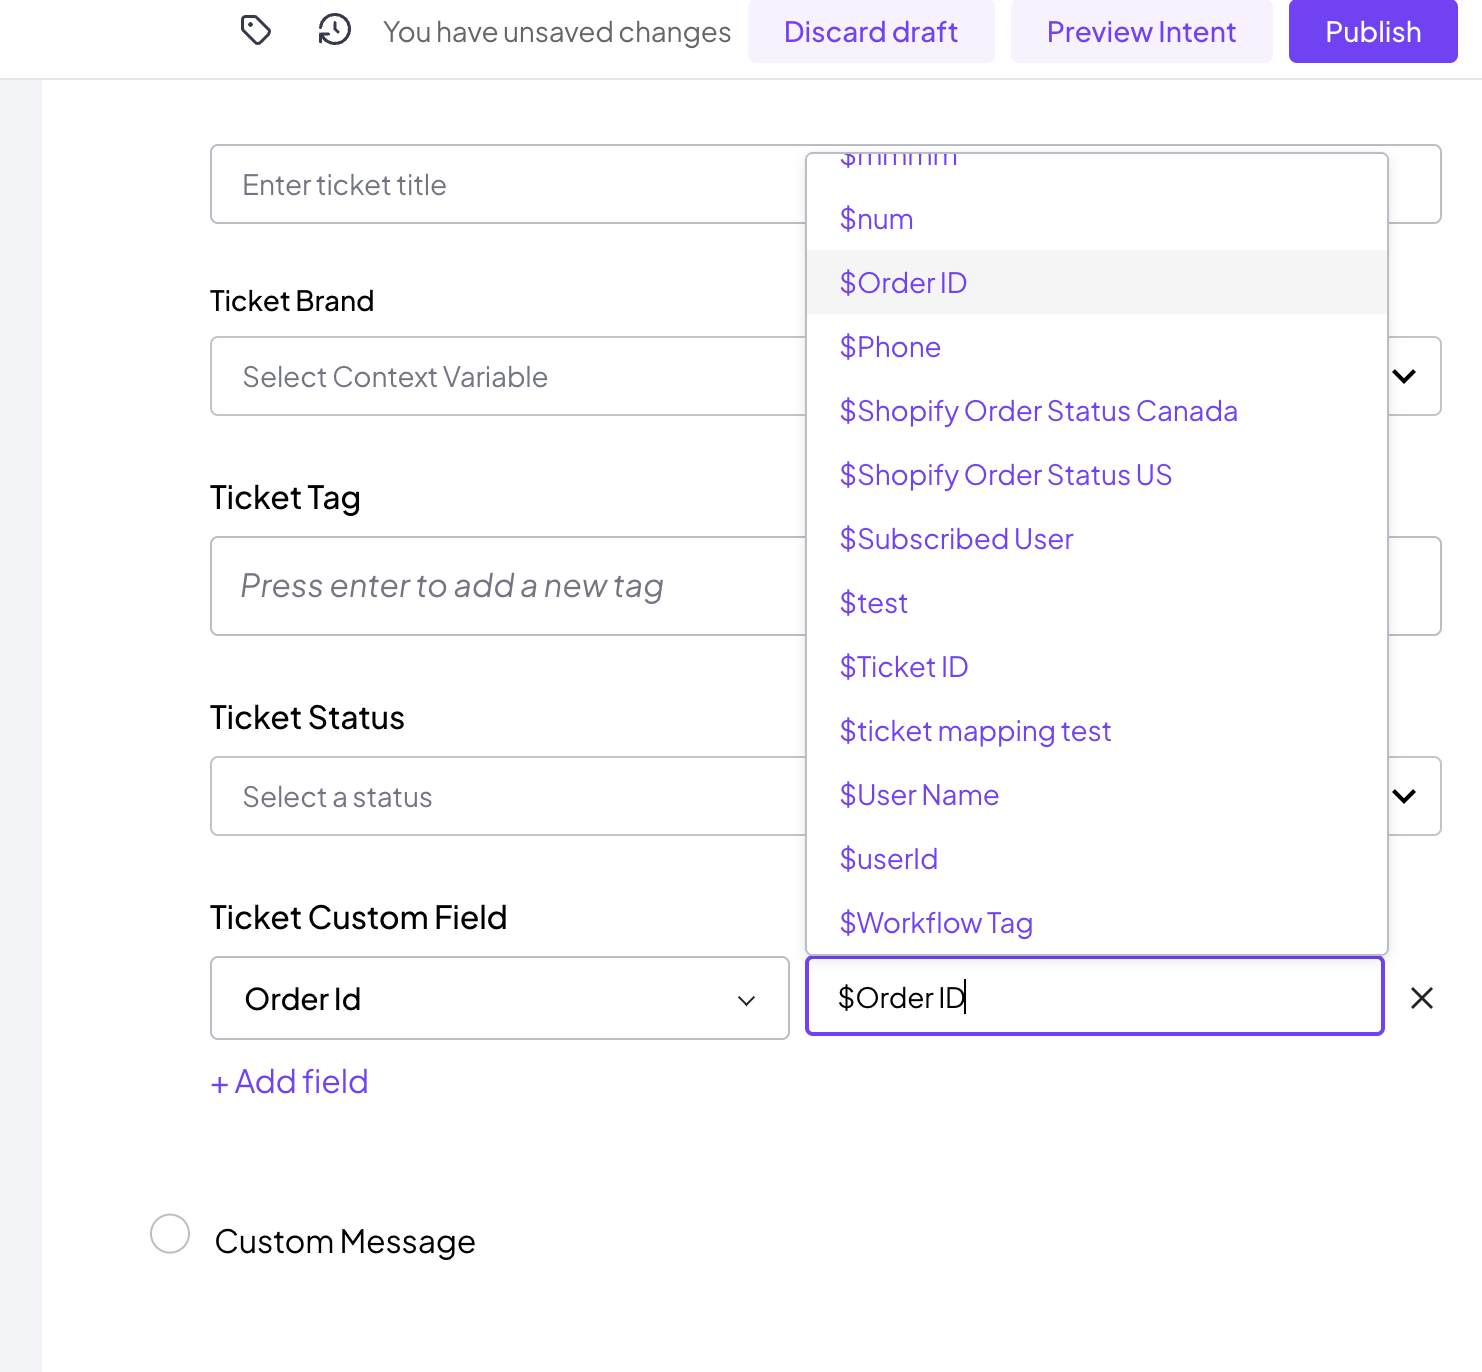Click the $Order ID value input
Image resolution: width=1482 pixels, height=1372 pixels.
click(x=1095, y=996)
